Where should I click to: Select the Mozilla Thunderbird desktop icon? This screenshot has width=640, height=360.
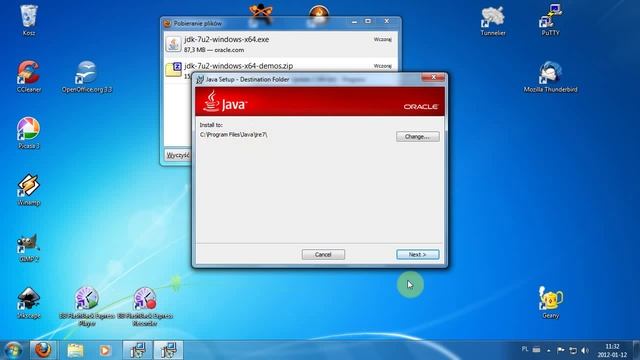tap(550, 76)
